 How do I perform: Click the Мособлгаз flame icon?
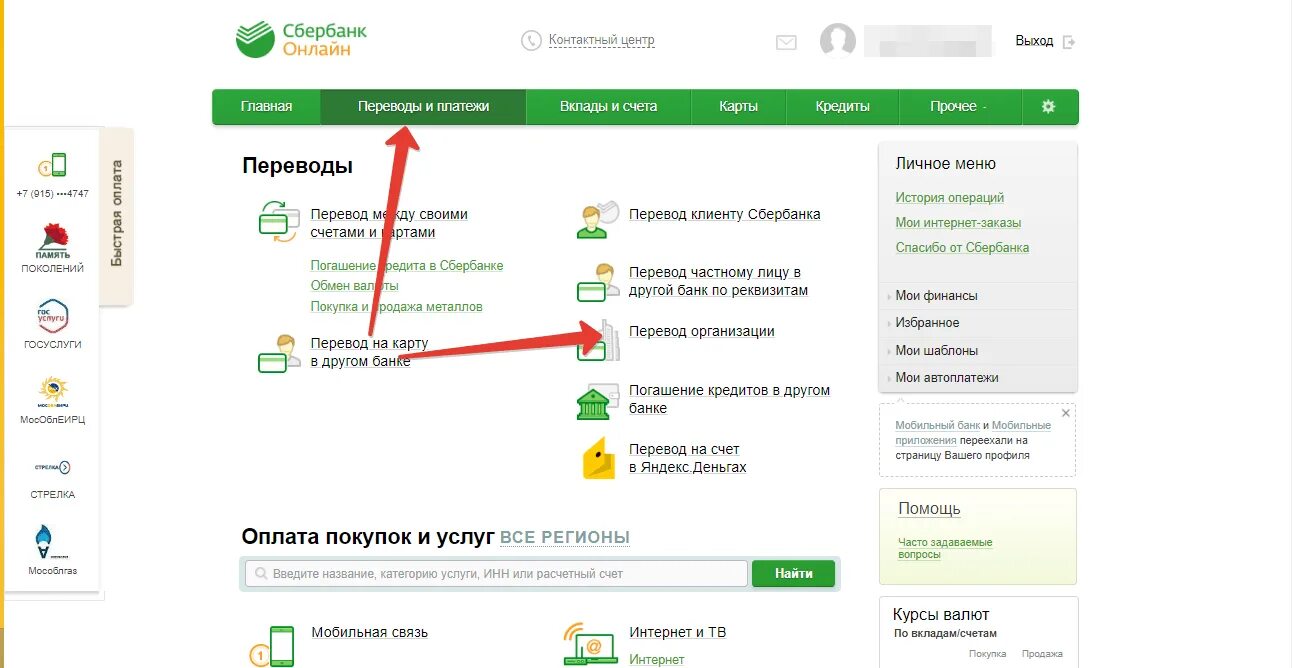click(52, 542)
